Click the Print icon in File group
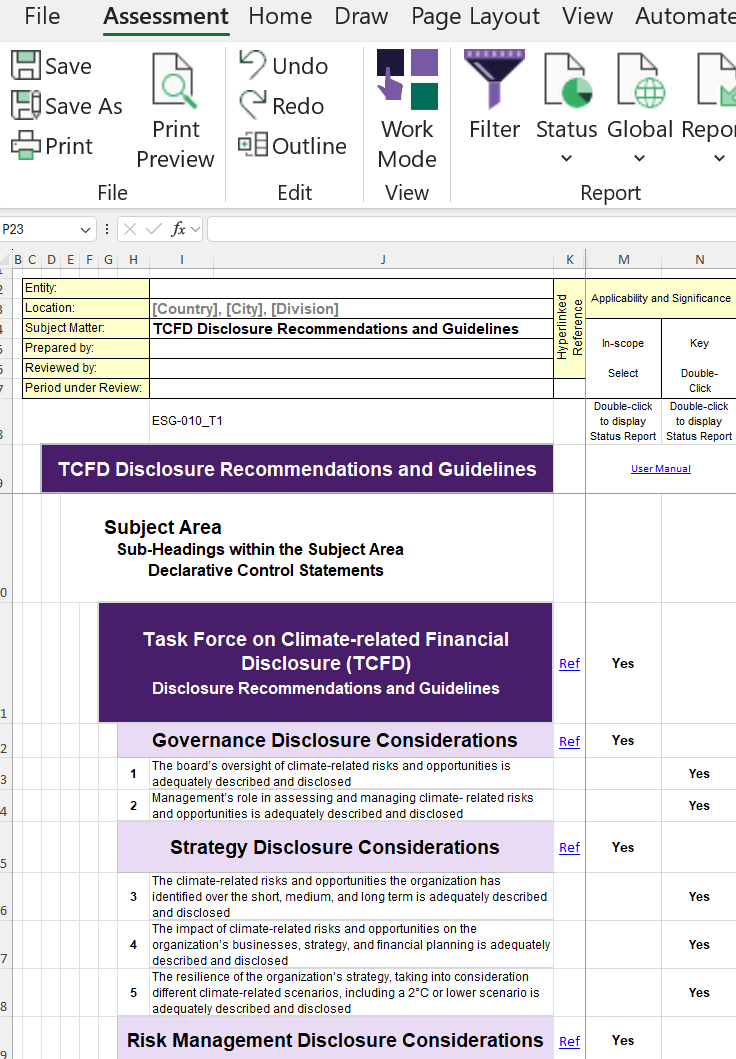 (26, 146)
